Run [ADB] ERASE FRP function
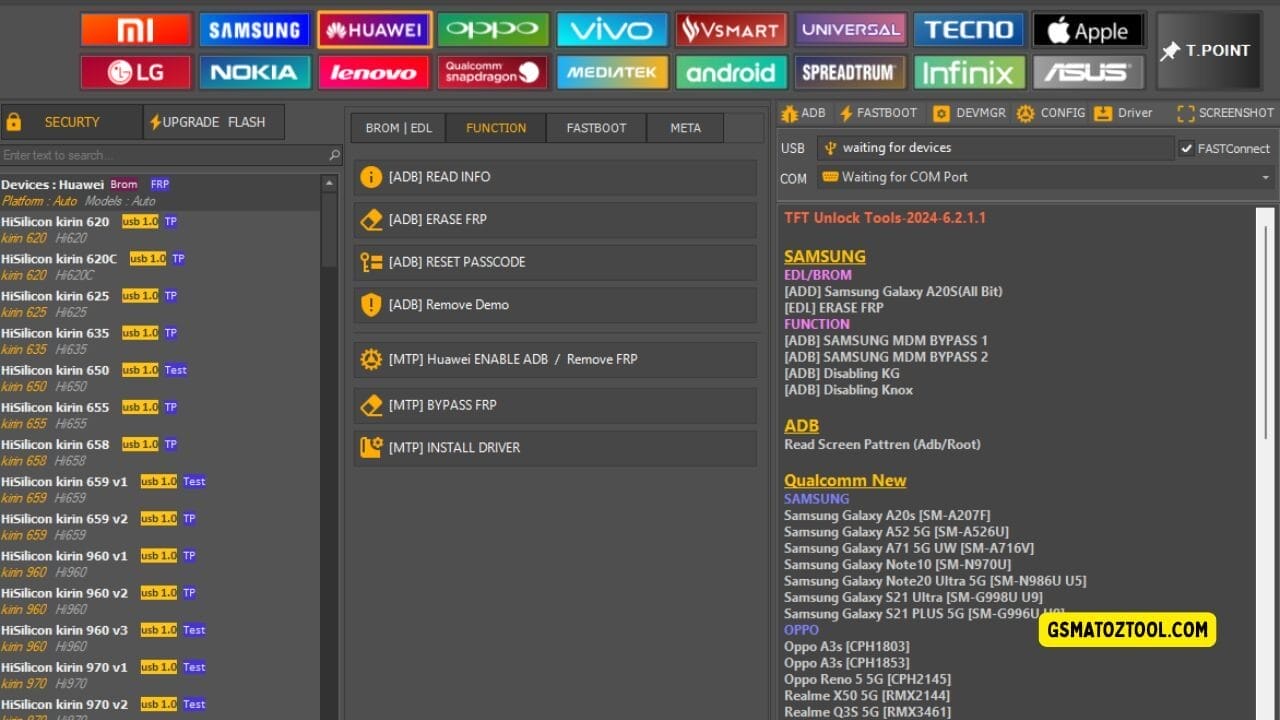This screenshot has height=720, width=1280. pos(554,219)
